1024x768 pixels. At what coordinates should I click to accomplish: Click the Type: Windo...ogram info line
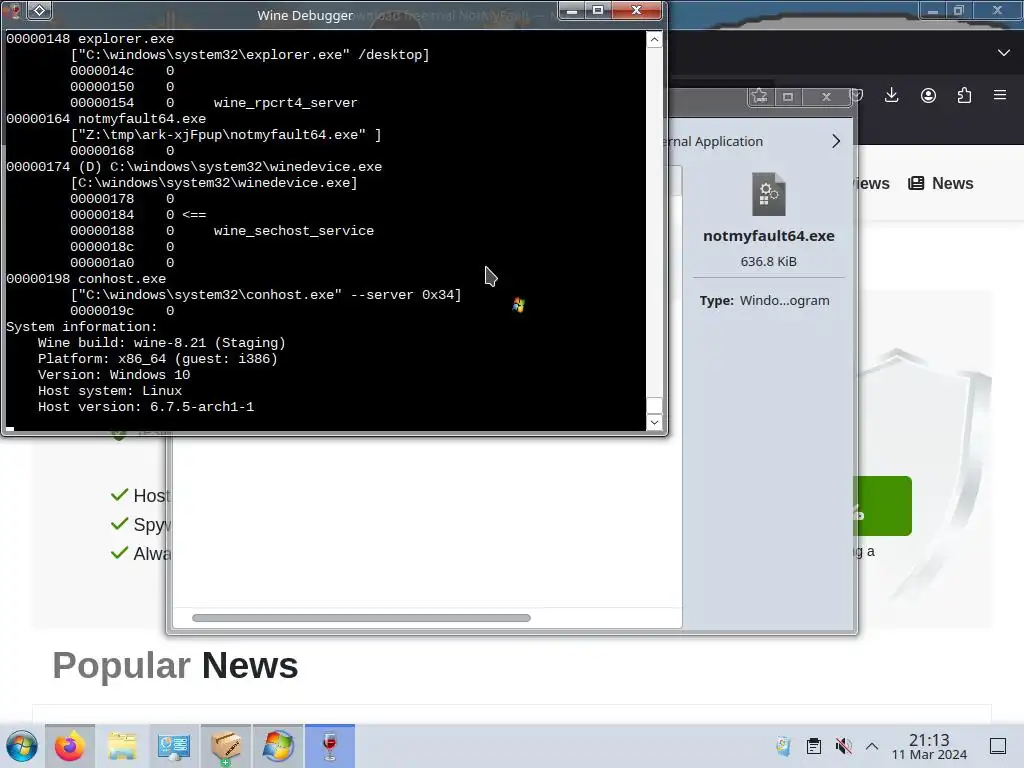765,300
